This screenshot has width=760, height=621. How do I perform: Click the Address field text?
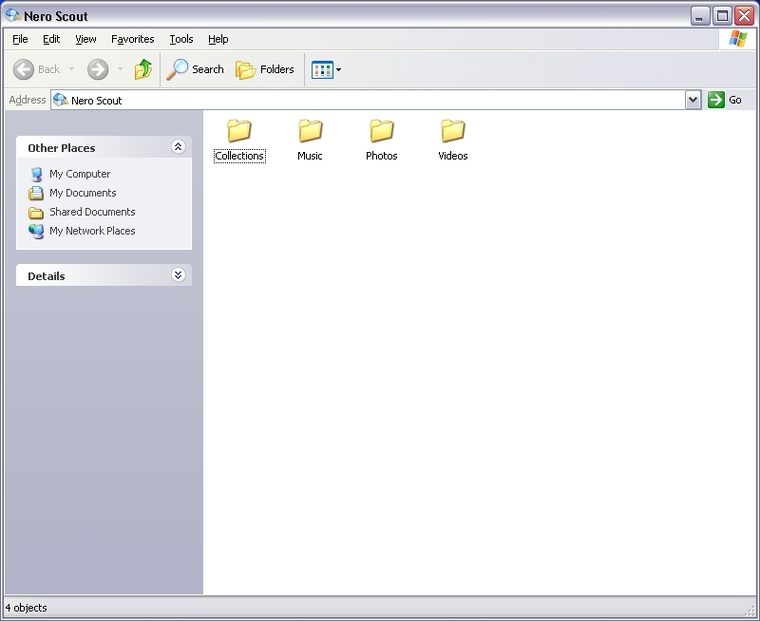pyautogui.click(x=96, y=100)
